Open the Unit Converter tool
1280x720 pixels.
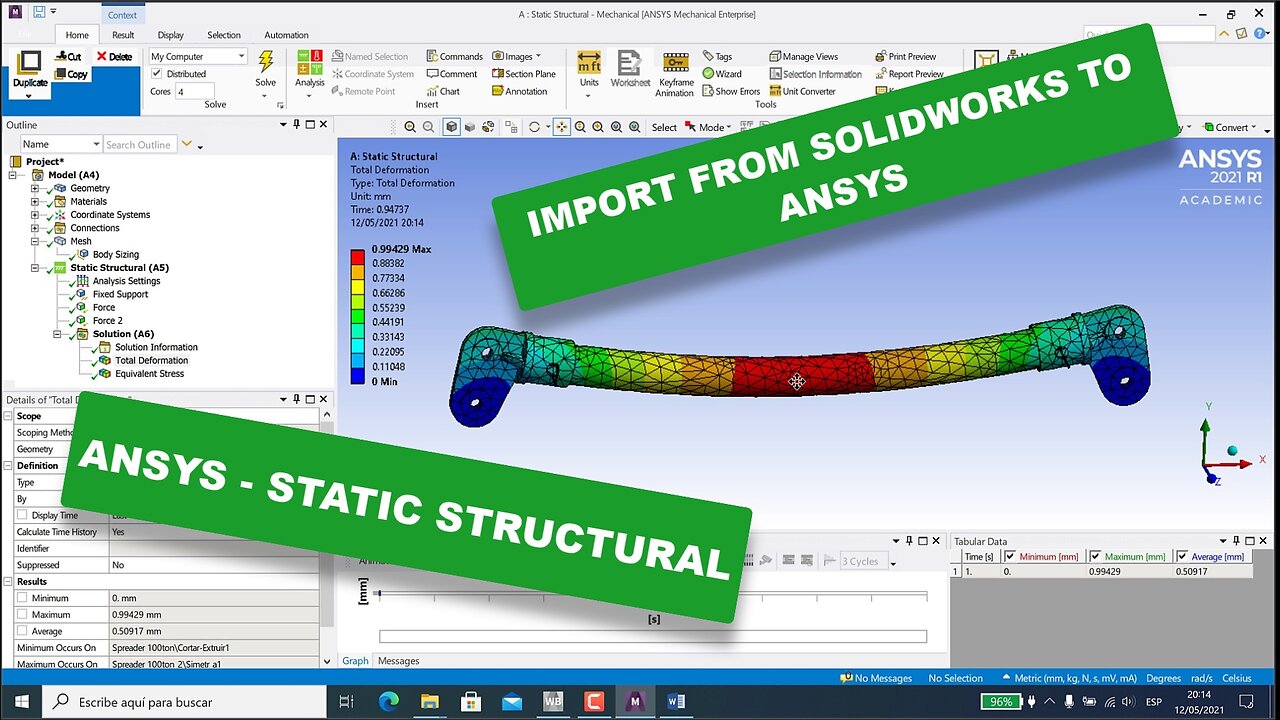click(x=802, y=91)
